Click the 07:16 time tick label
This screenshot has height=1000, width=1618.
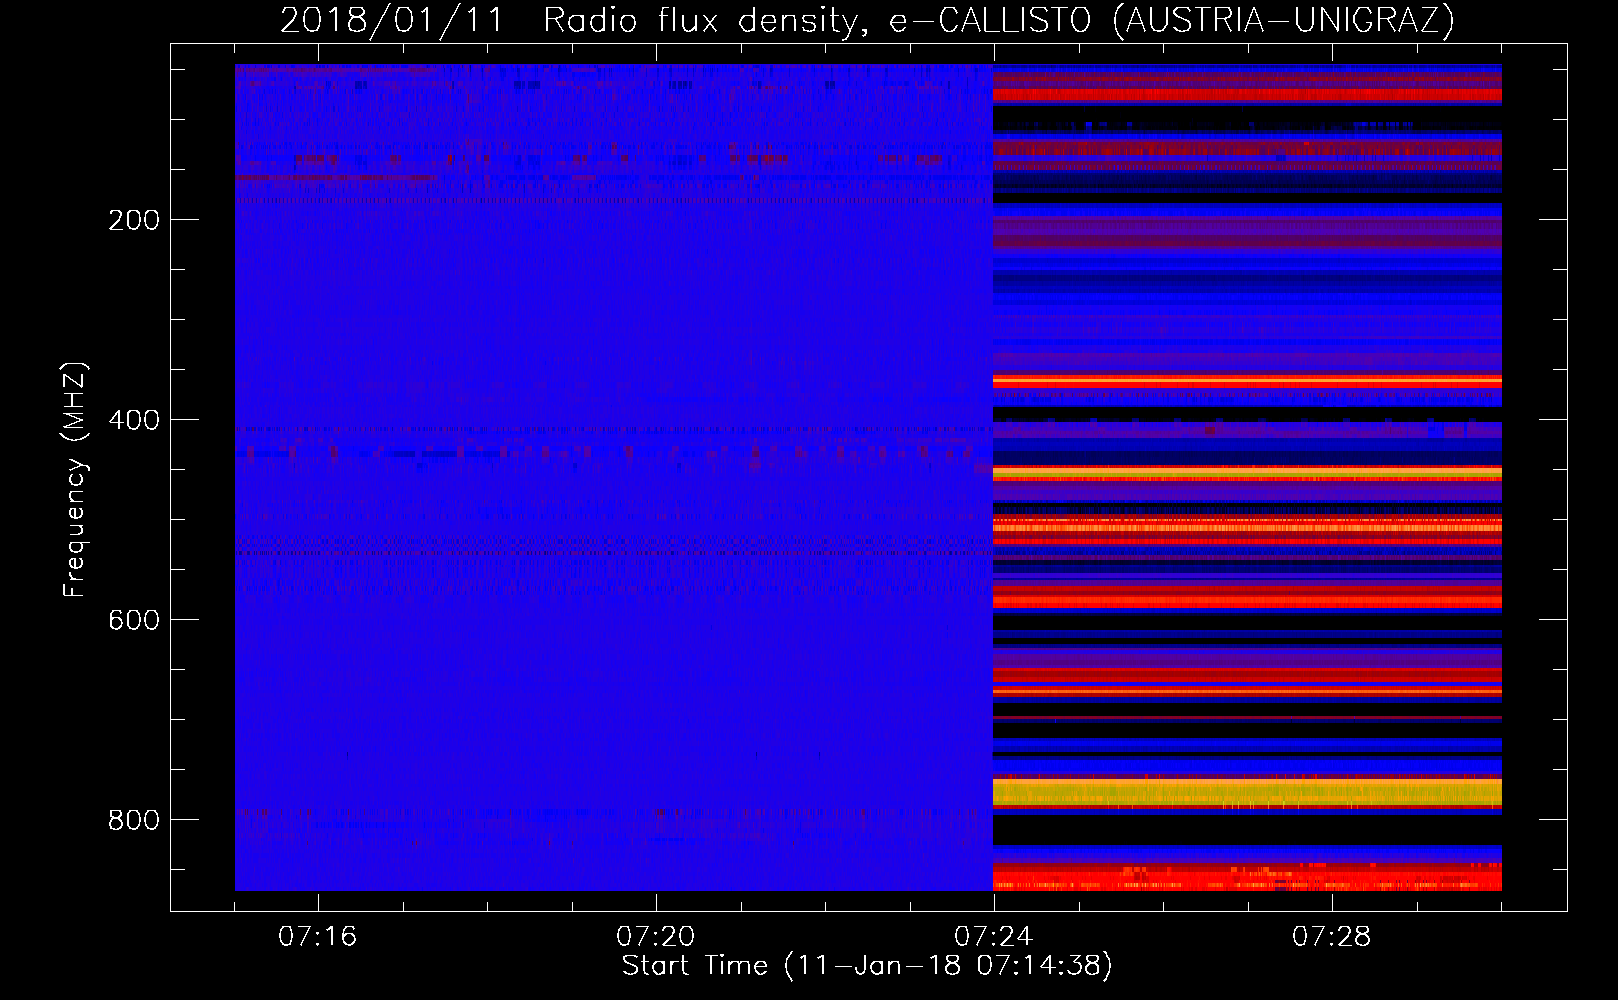click(x=318, y=937)
